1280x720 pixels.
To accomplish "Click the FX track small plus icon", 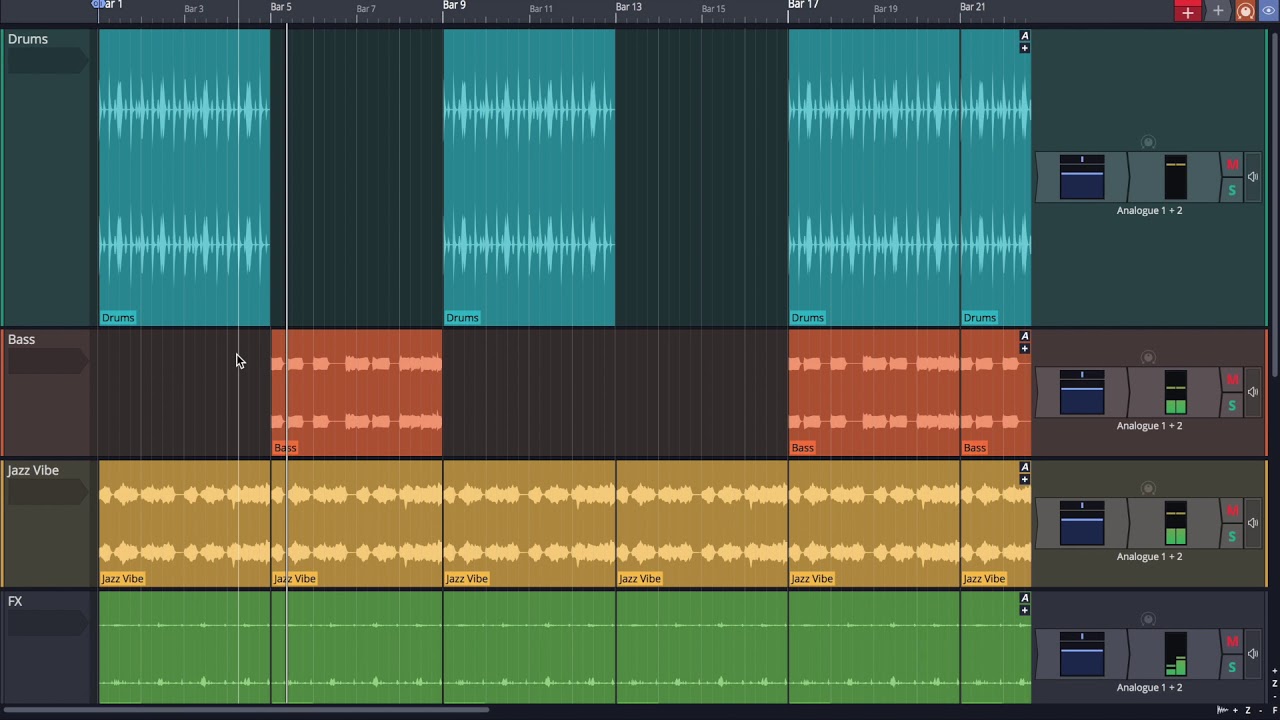I will [1024, 611].
